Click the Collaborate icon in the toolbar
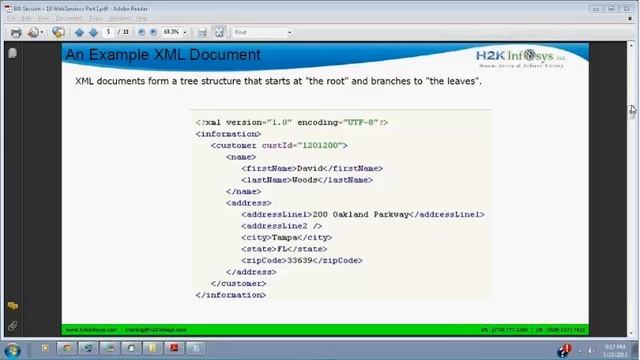The height and width of the screenshot is (360, 640). (x=58, y=32)
